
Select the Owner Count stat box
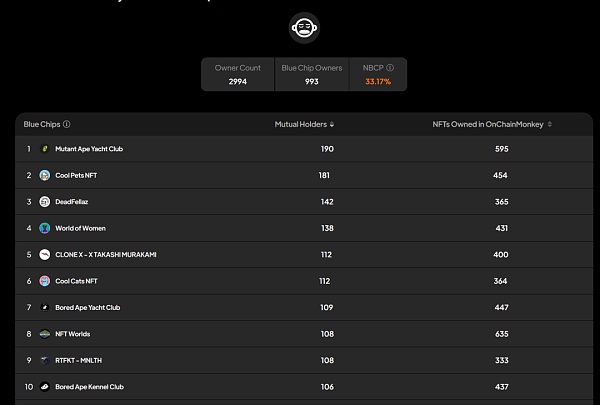(x=238, y=74)
